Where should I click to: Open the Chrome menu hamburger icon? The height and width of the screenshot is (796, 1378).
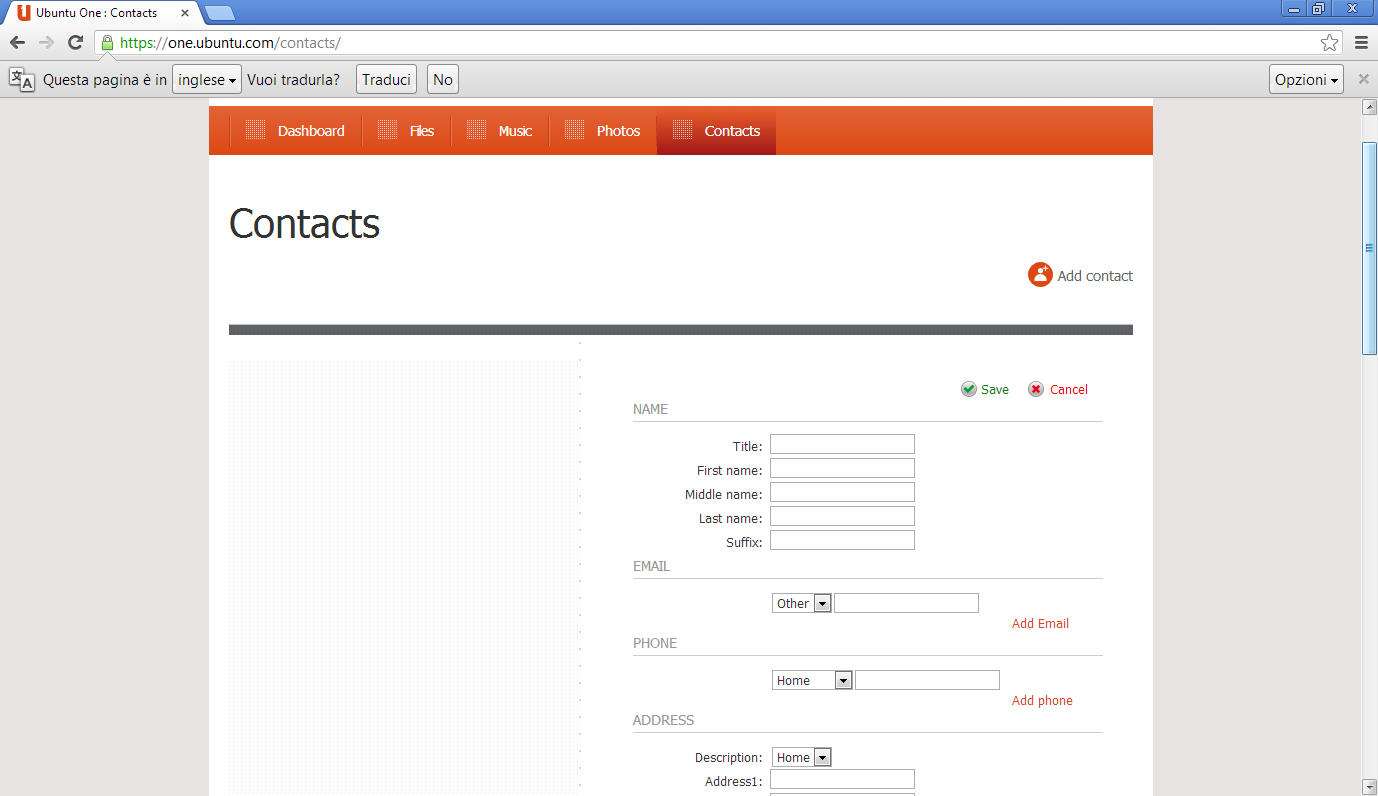pyautogui.click(x=1361, y=43)
